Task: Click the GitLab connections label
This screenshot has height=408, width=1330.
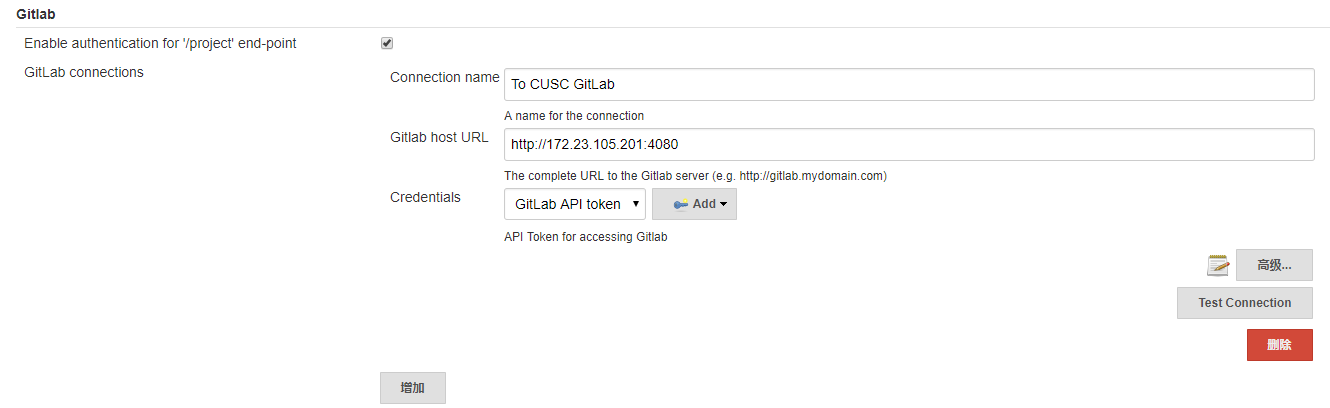Action: [x=84, y=72]
